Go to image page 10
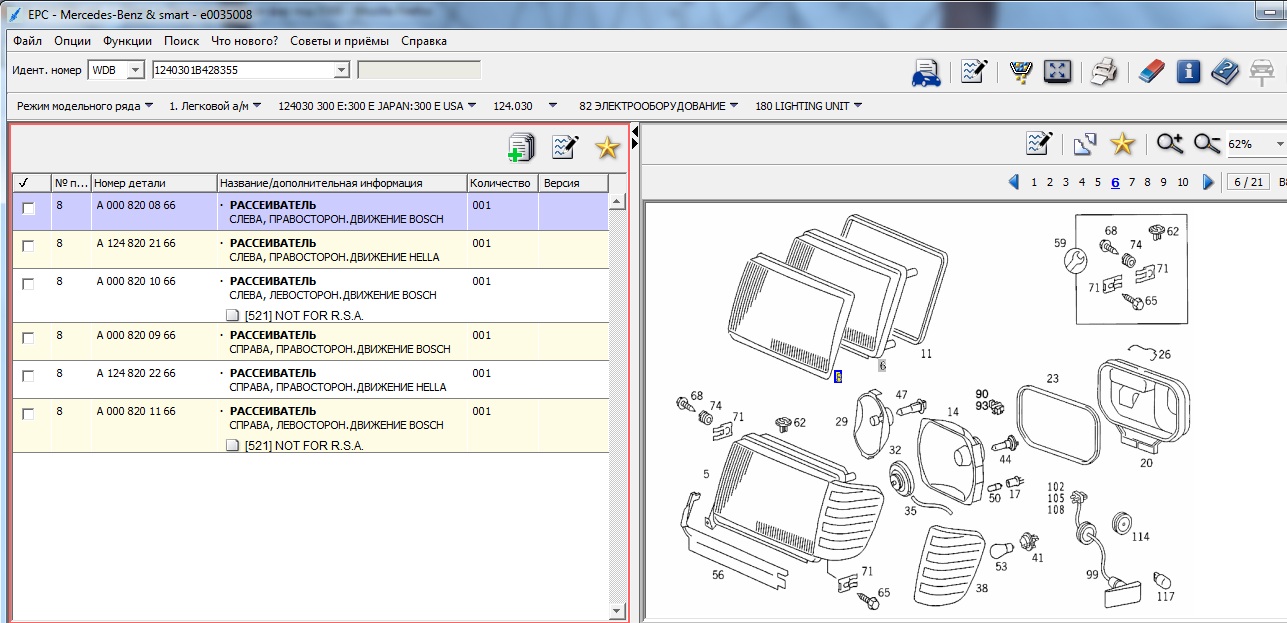This screenshot has width=1287, height=623. point(1183,182)
